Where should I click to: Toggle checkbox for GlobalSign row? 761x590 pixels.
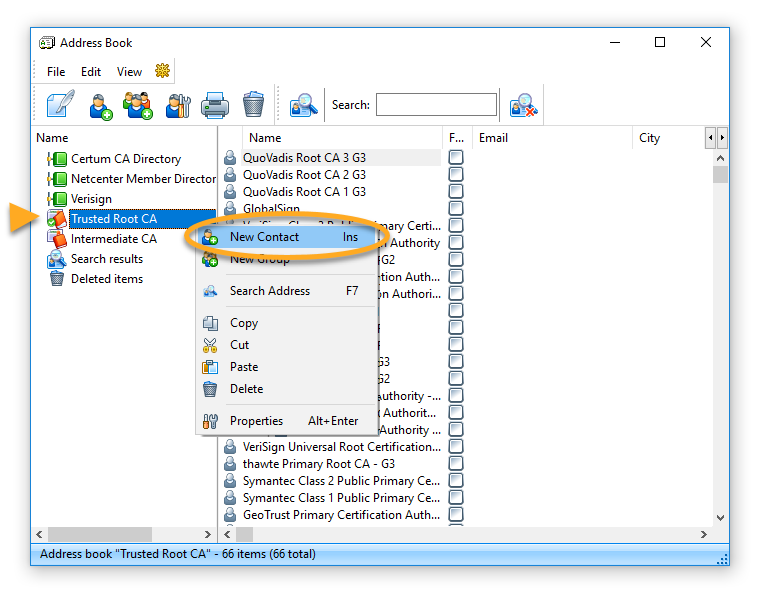456,208
